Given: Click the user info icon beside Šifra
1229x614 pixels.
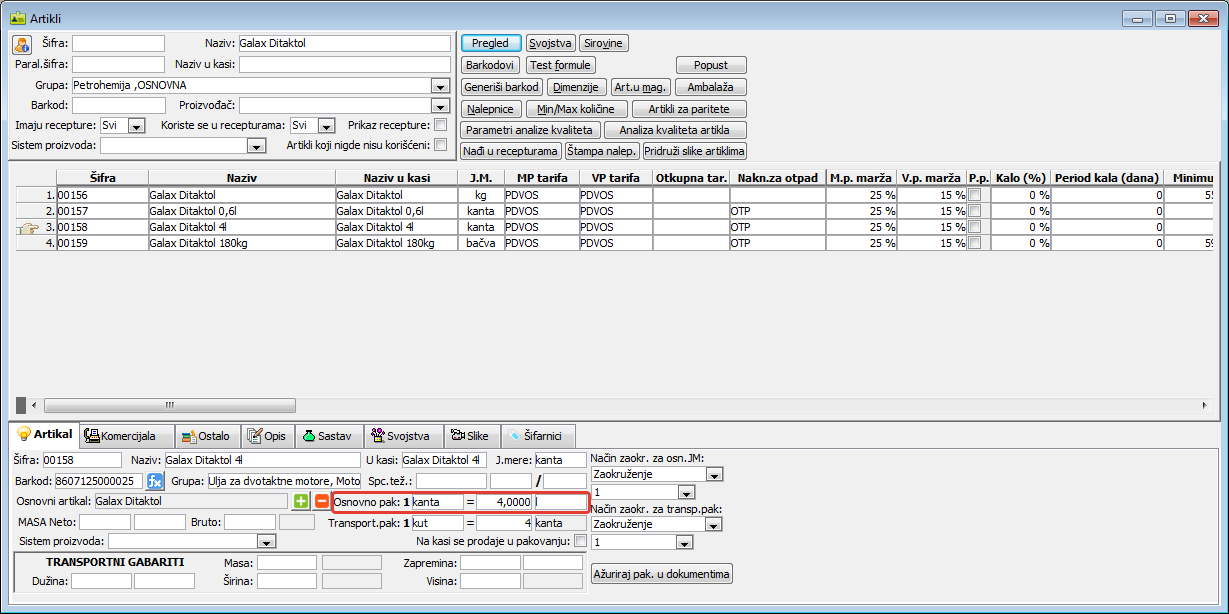Looking at the screenshot, I should [x=22, y=44].
